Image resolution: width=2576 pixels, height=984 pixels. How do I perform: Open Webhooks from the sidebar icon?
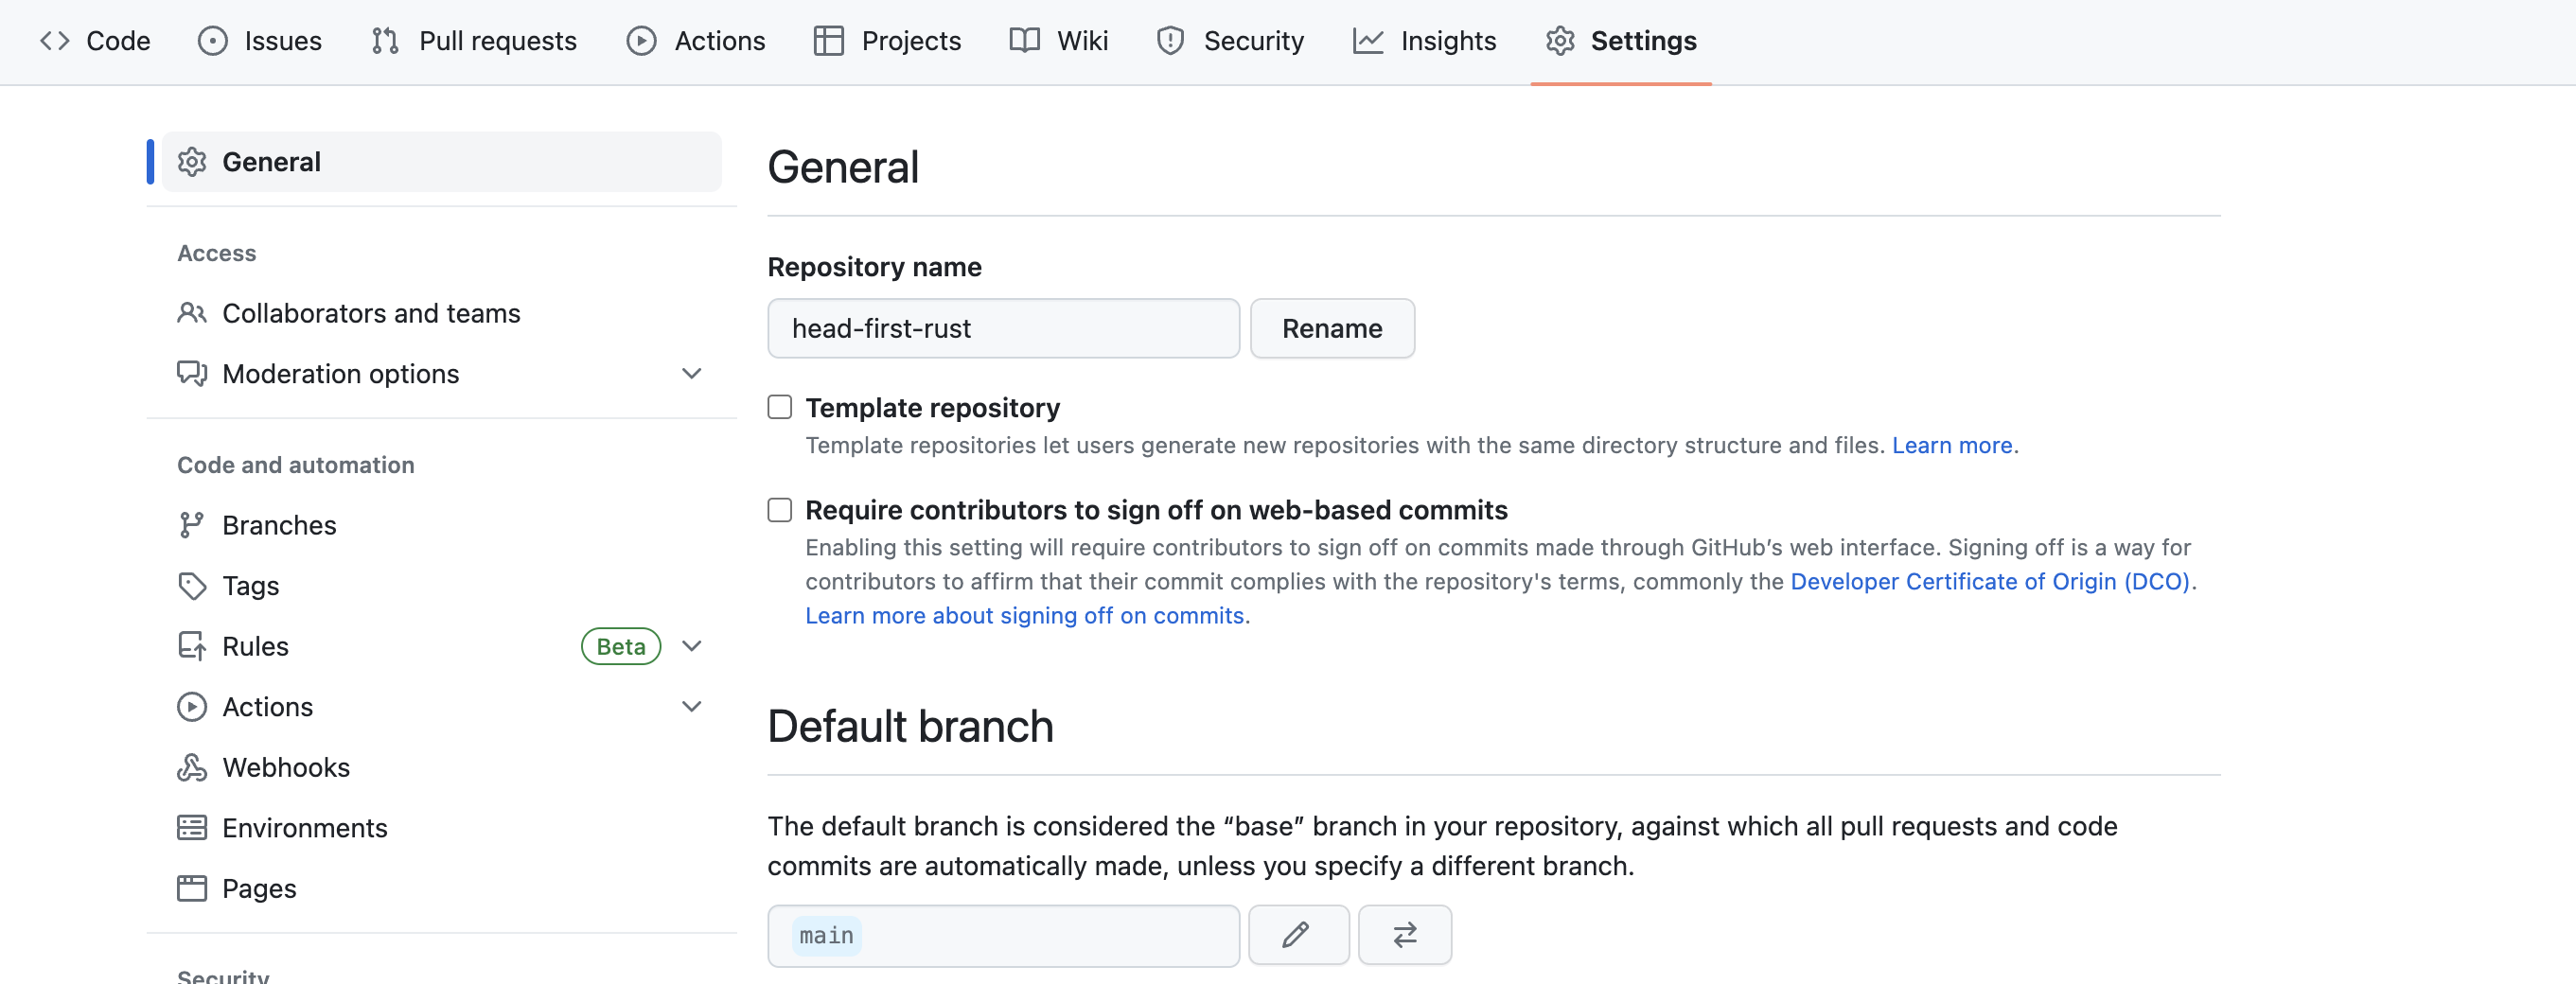click(192, 767)
